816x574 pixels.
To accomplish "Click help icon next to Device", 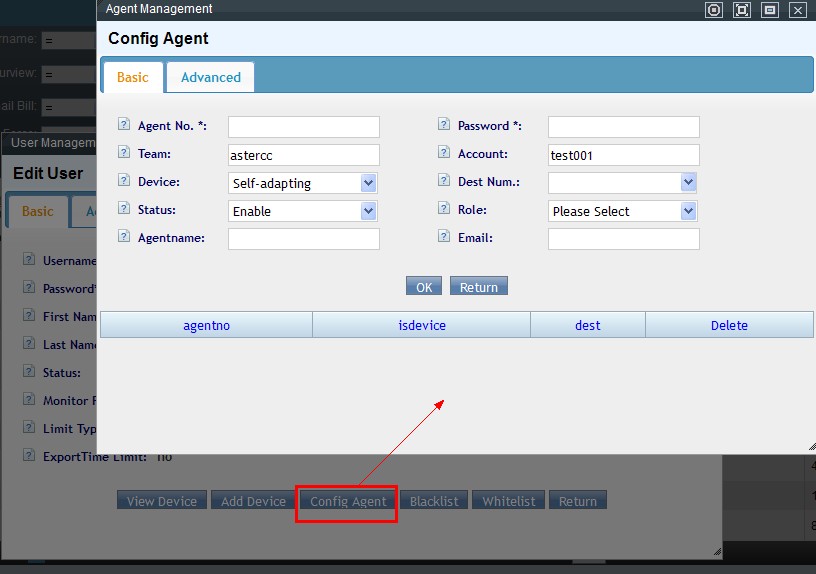I will tap(124, 180).
